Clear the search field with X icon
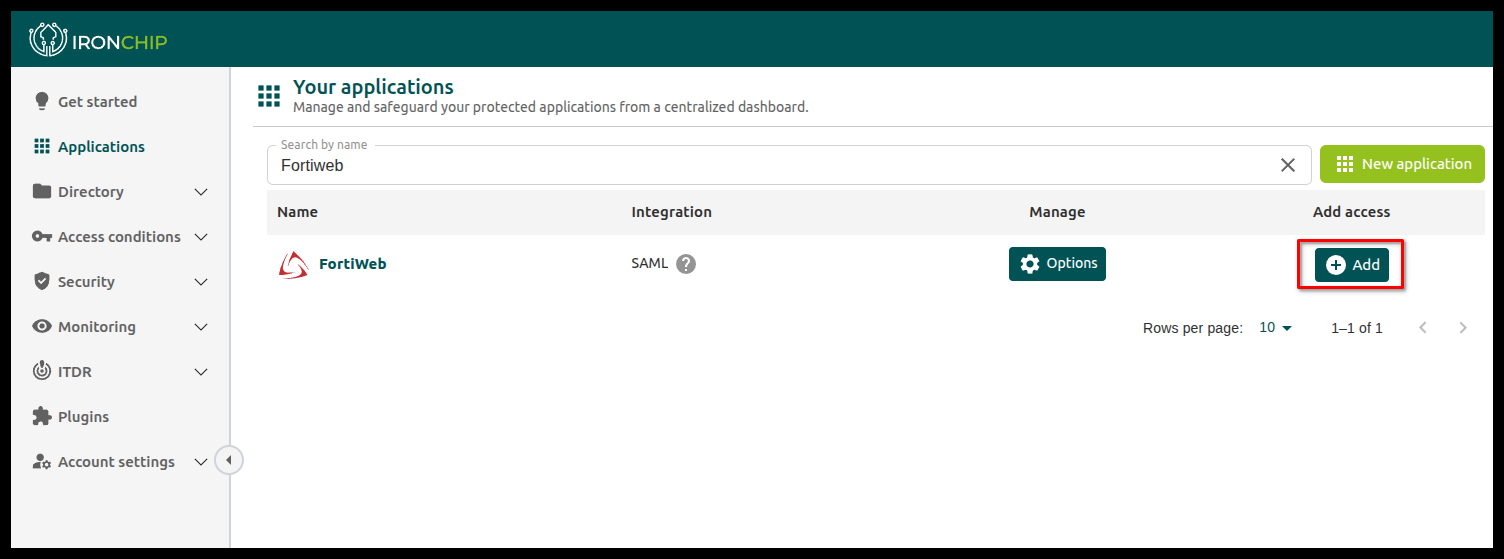This screenshot has width=1504, height=559. coord(1288,165)
